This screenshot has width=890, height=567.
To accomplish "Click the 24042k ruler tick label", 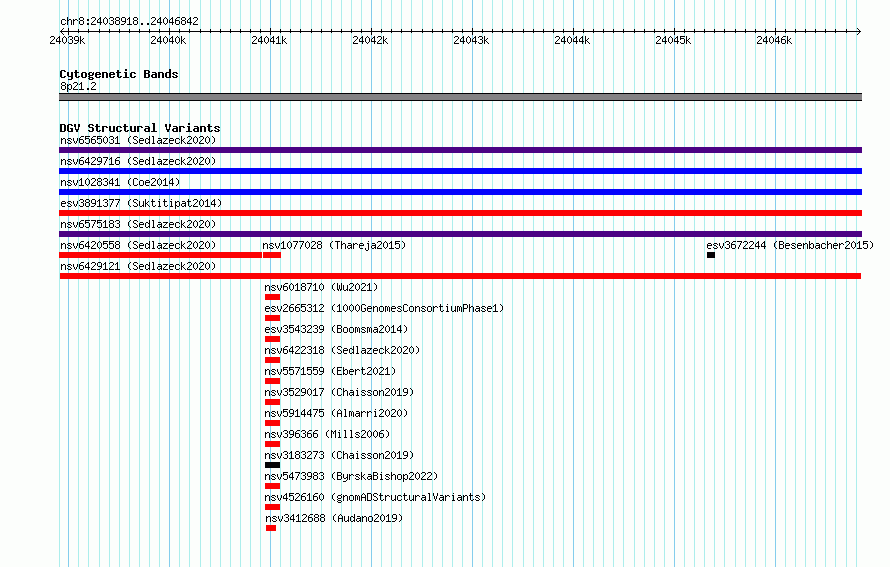I will (x=370, y=40).
